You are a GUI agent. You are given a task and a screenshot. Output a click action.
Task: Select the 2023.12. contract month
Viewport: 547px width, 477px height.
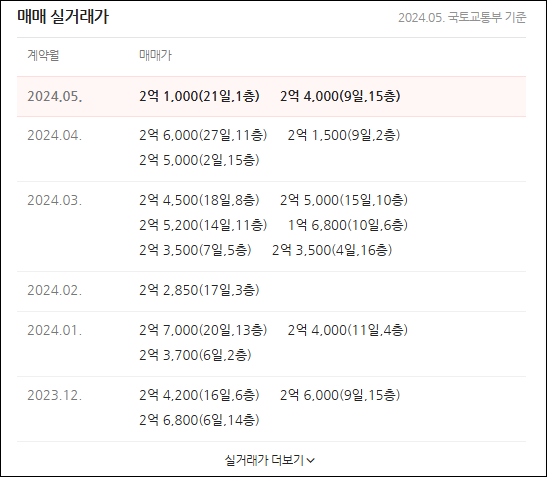pyautogui.click(x=55, y=395)
